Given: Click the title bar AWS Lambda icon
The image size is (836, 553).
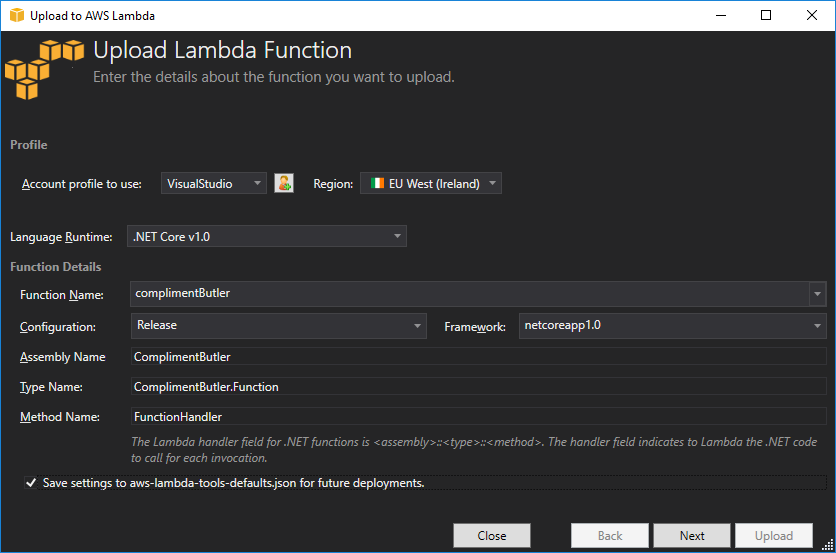Looking at the screenshot, I should 17,16.
